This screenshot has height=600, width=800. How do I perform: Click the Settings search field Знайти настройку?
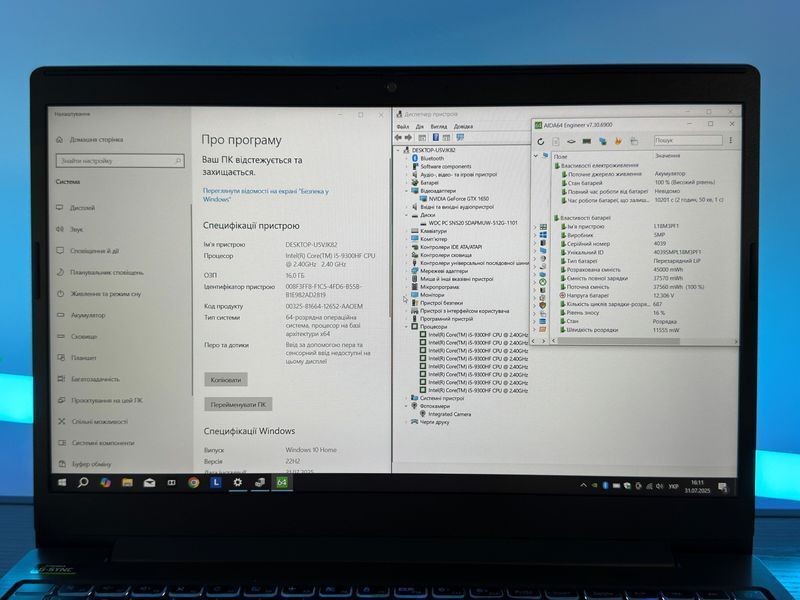point(120,161)
